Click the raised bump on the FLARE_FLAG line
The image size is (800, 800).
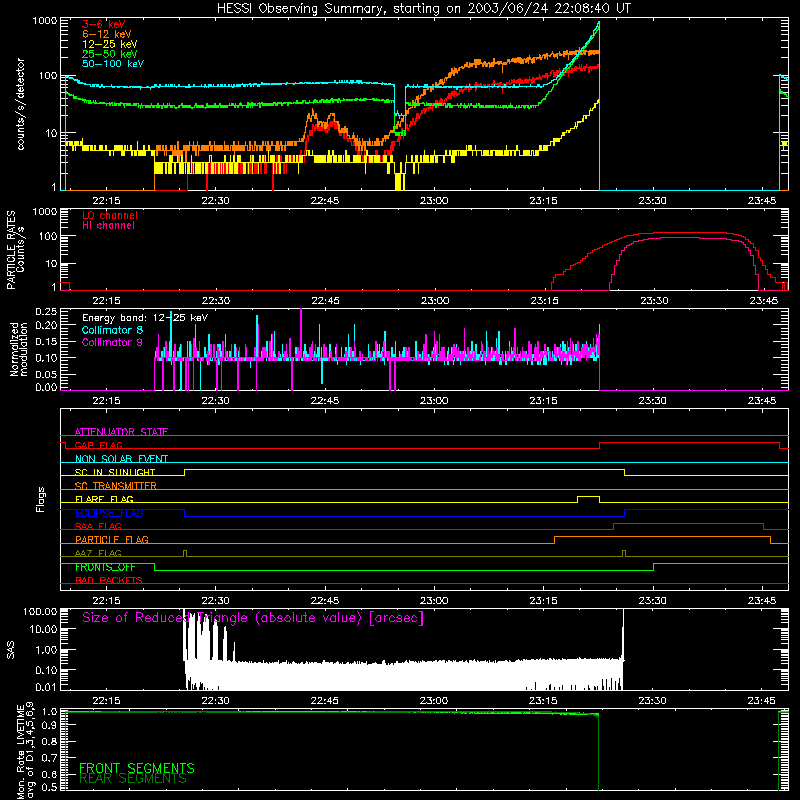[588, 496]
